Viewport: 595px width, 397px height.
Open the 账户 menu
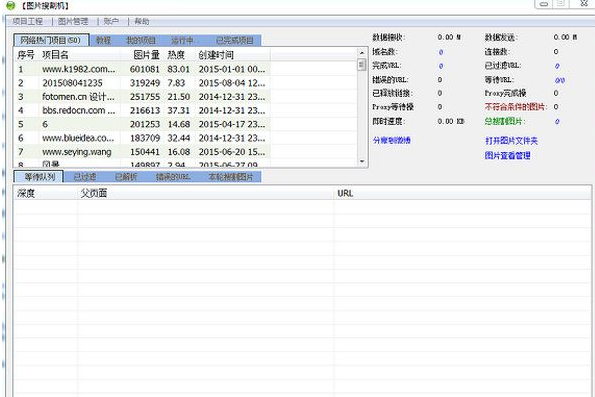[111, 21]
